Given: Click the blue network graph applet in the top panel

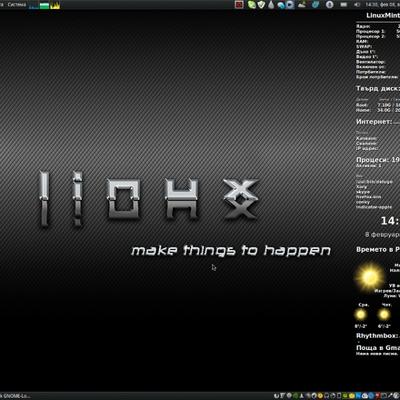Looking at the screenshot, I should tap(33, 5).
